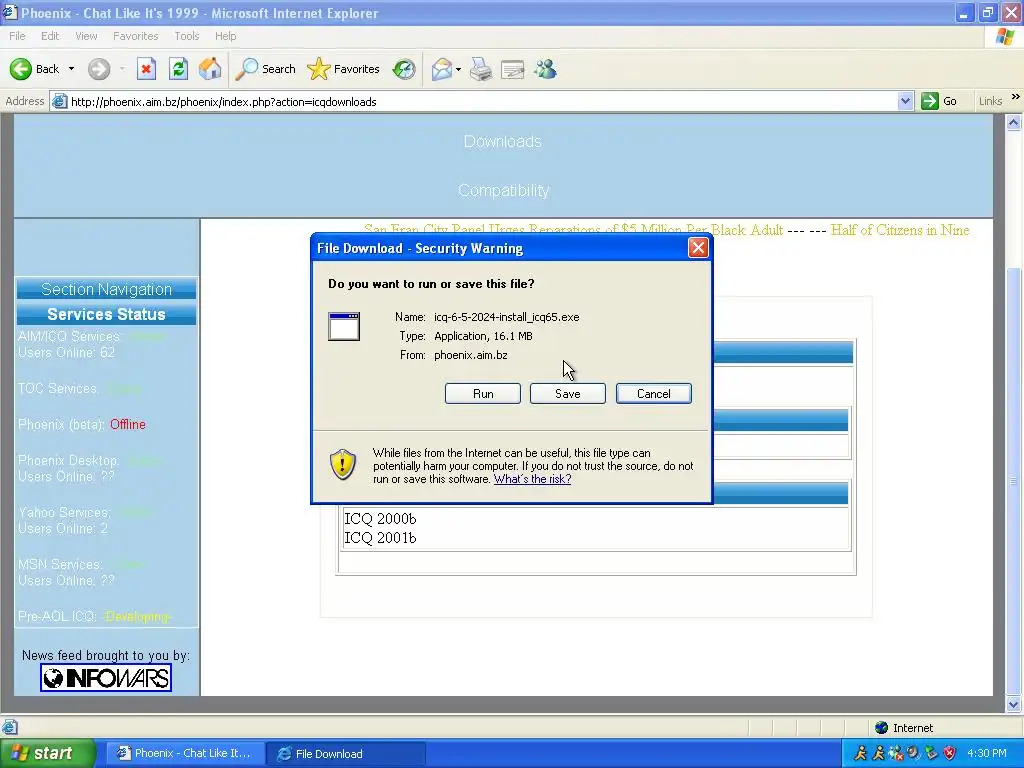Open the Back history dropdown arrow
The image size is (1024, 768).
(x=71, y=69)
